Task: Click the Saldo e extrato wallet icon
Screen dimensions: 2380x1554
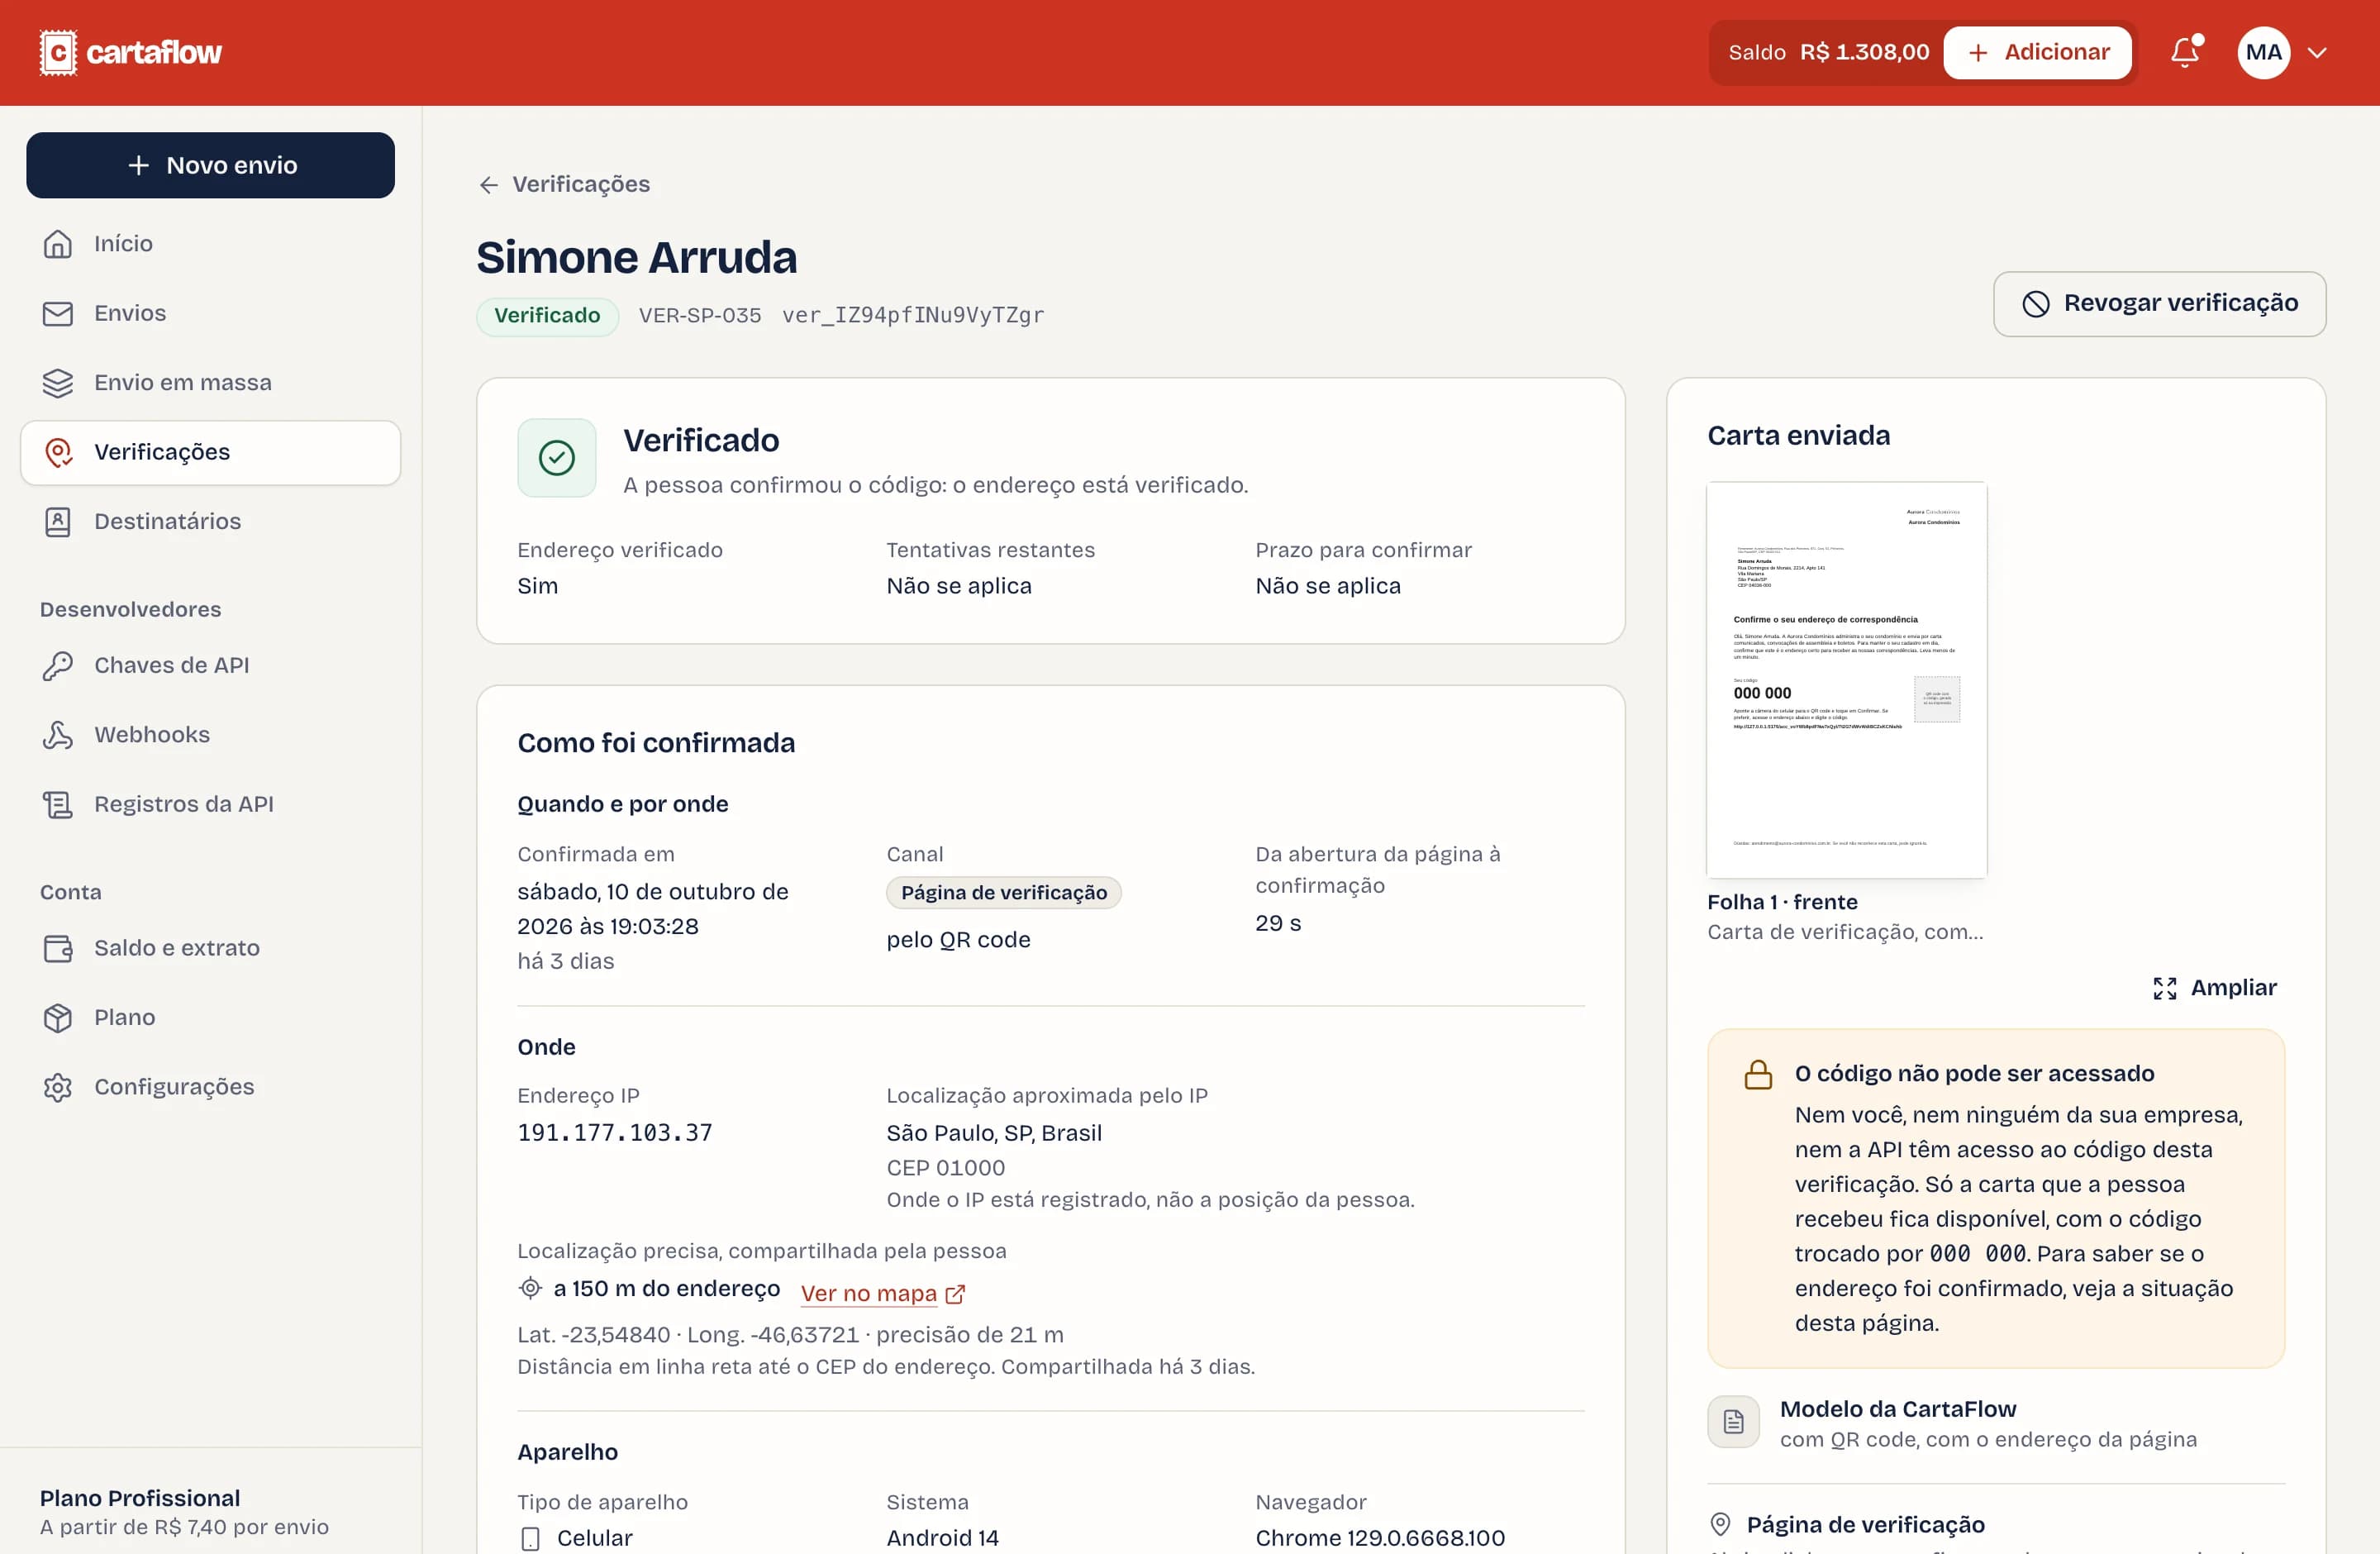Action: [x=58, y=948]
